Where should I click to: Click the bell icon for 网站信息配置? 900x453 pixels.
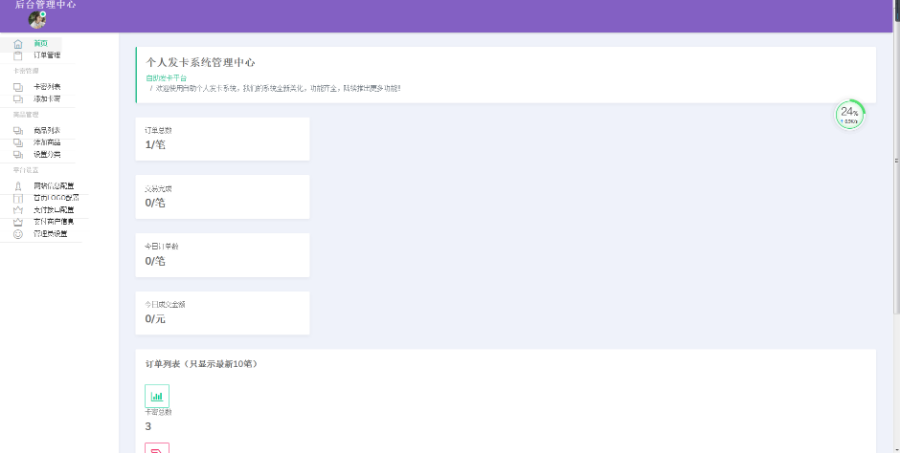coord(18,186)
